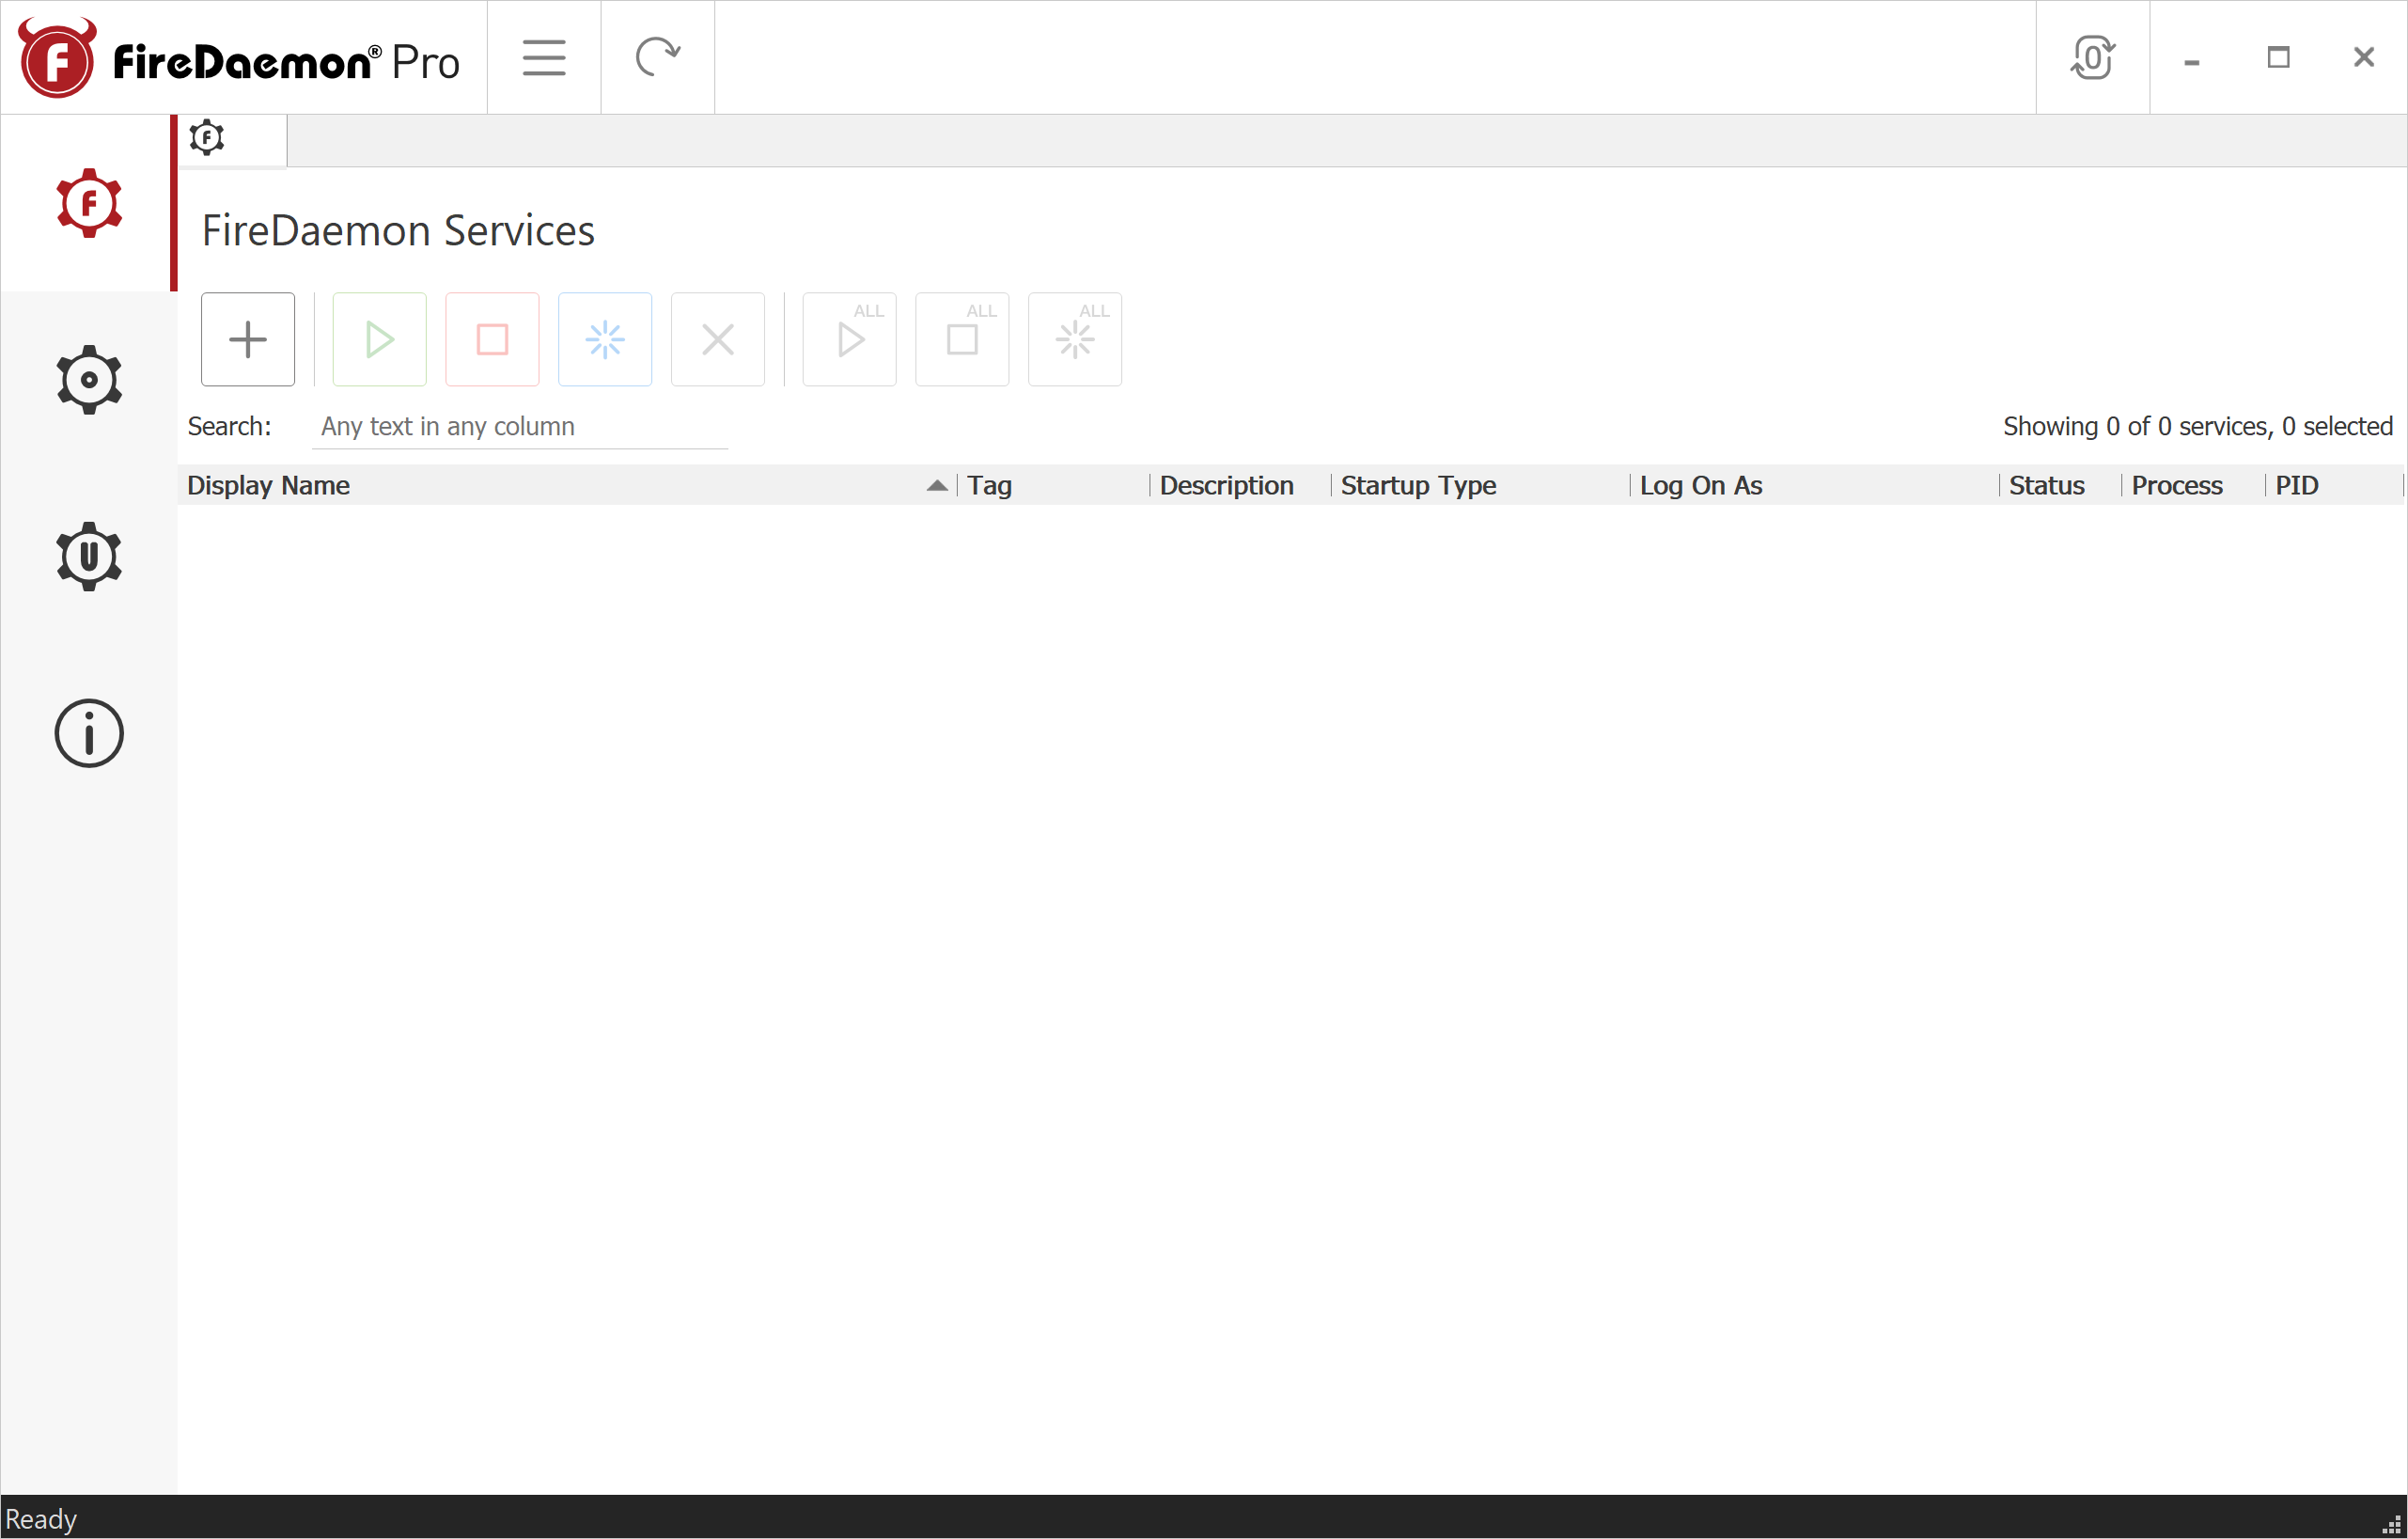The image size is (2408, 1539).
Task: Restart the selected service
Action: pyautogui.click(x=605, y=339)
